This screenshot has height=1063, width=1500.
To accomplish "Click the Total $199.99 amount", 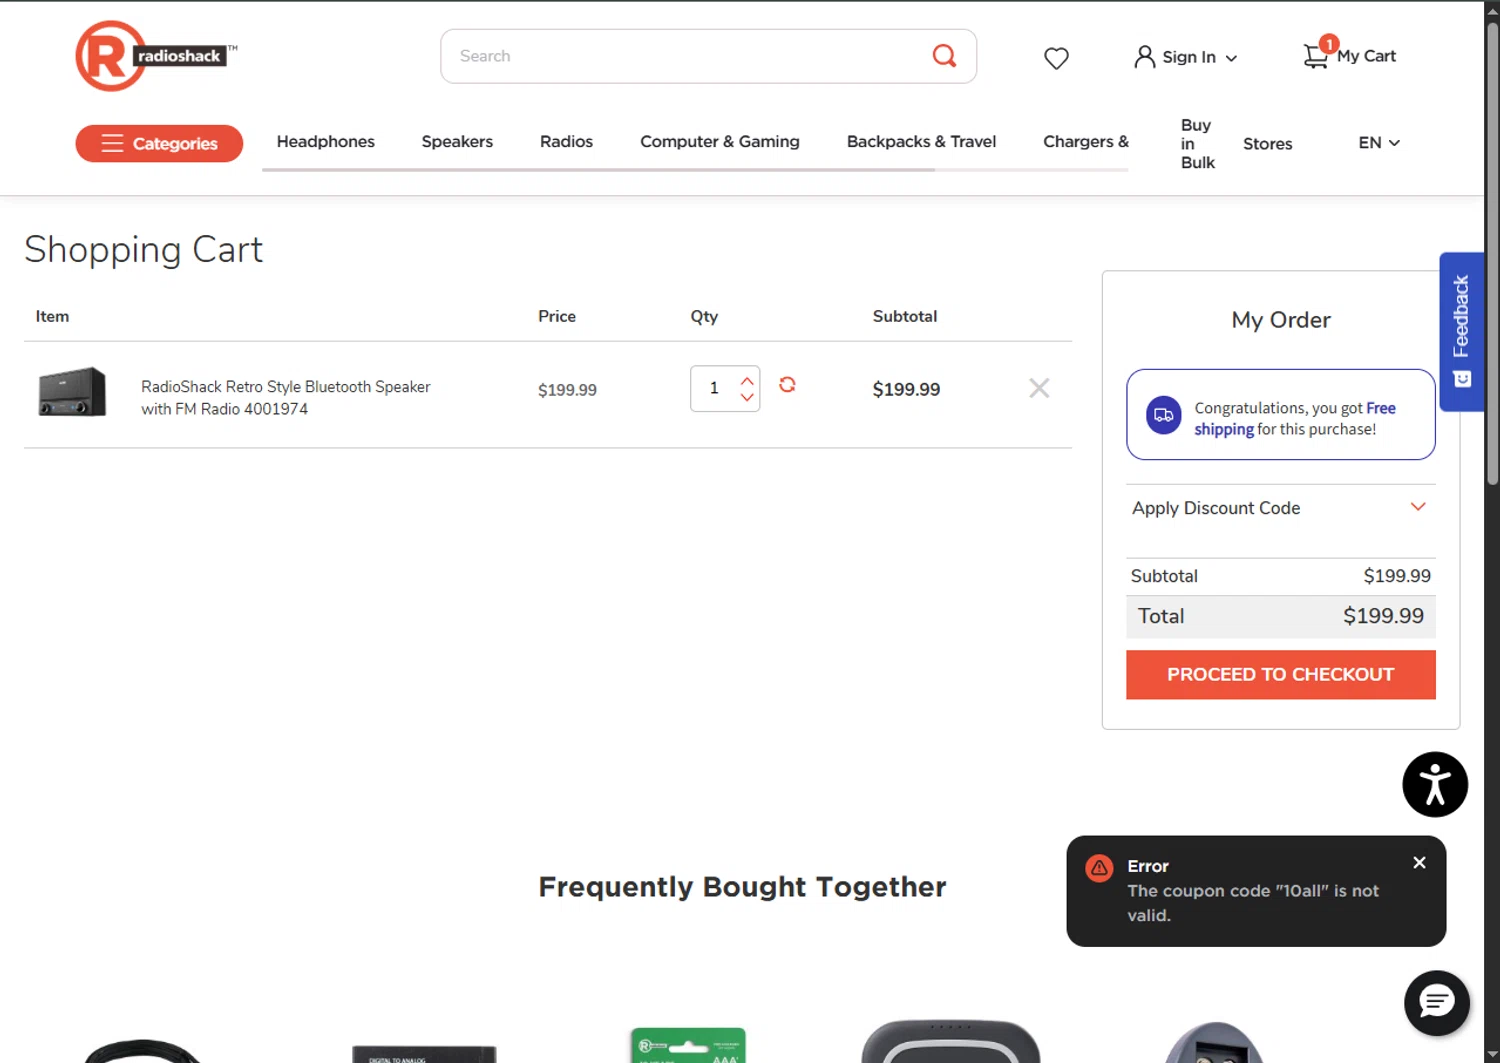I will tap(1383, 616).
